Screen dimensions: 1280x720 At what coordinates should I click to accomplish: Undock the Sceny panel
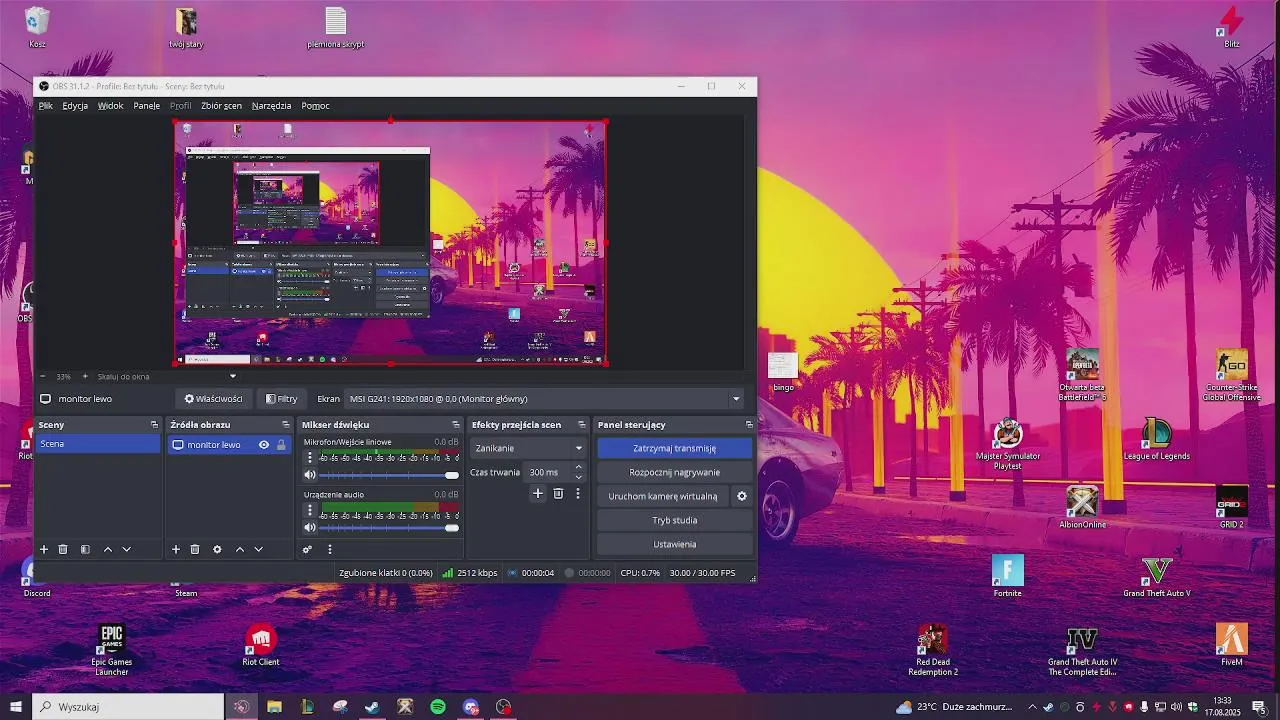click(x=154, y=425)
